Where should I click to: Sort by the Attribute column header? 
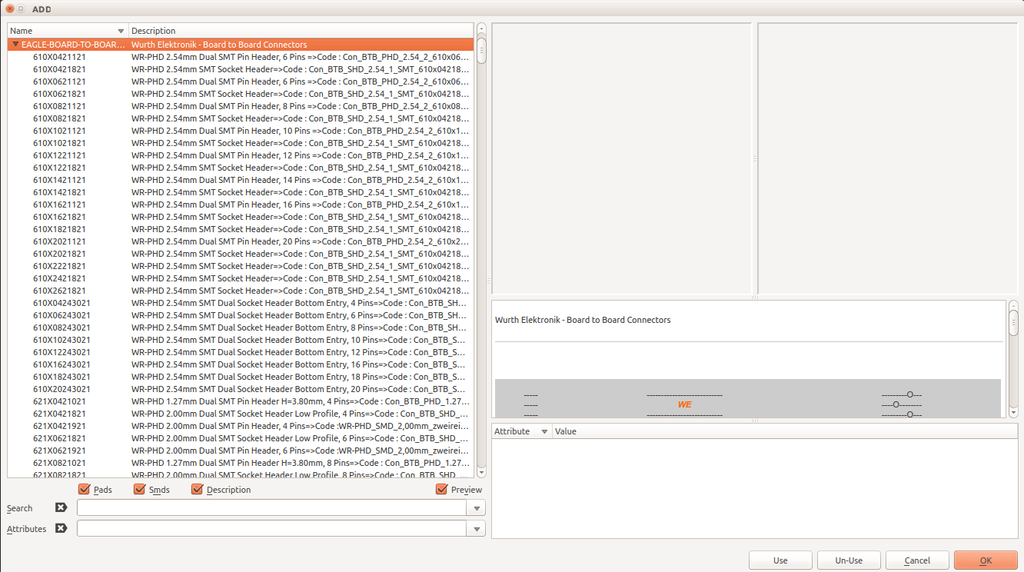coord(521,432)
